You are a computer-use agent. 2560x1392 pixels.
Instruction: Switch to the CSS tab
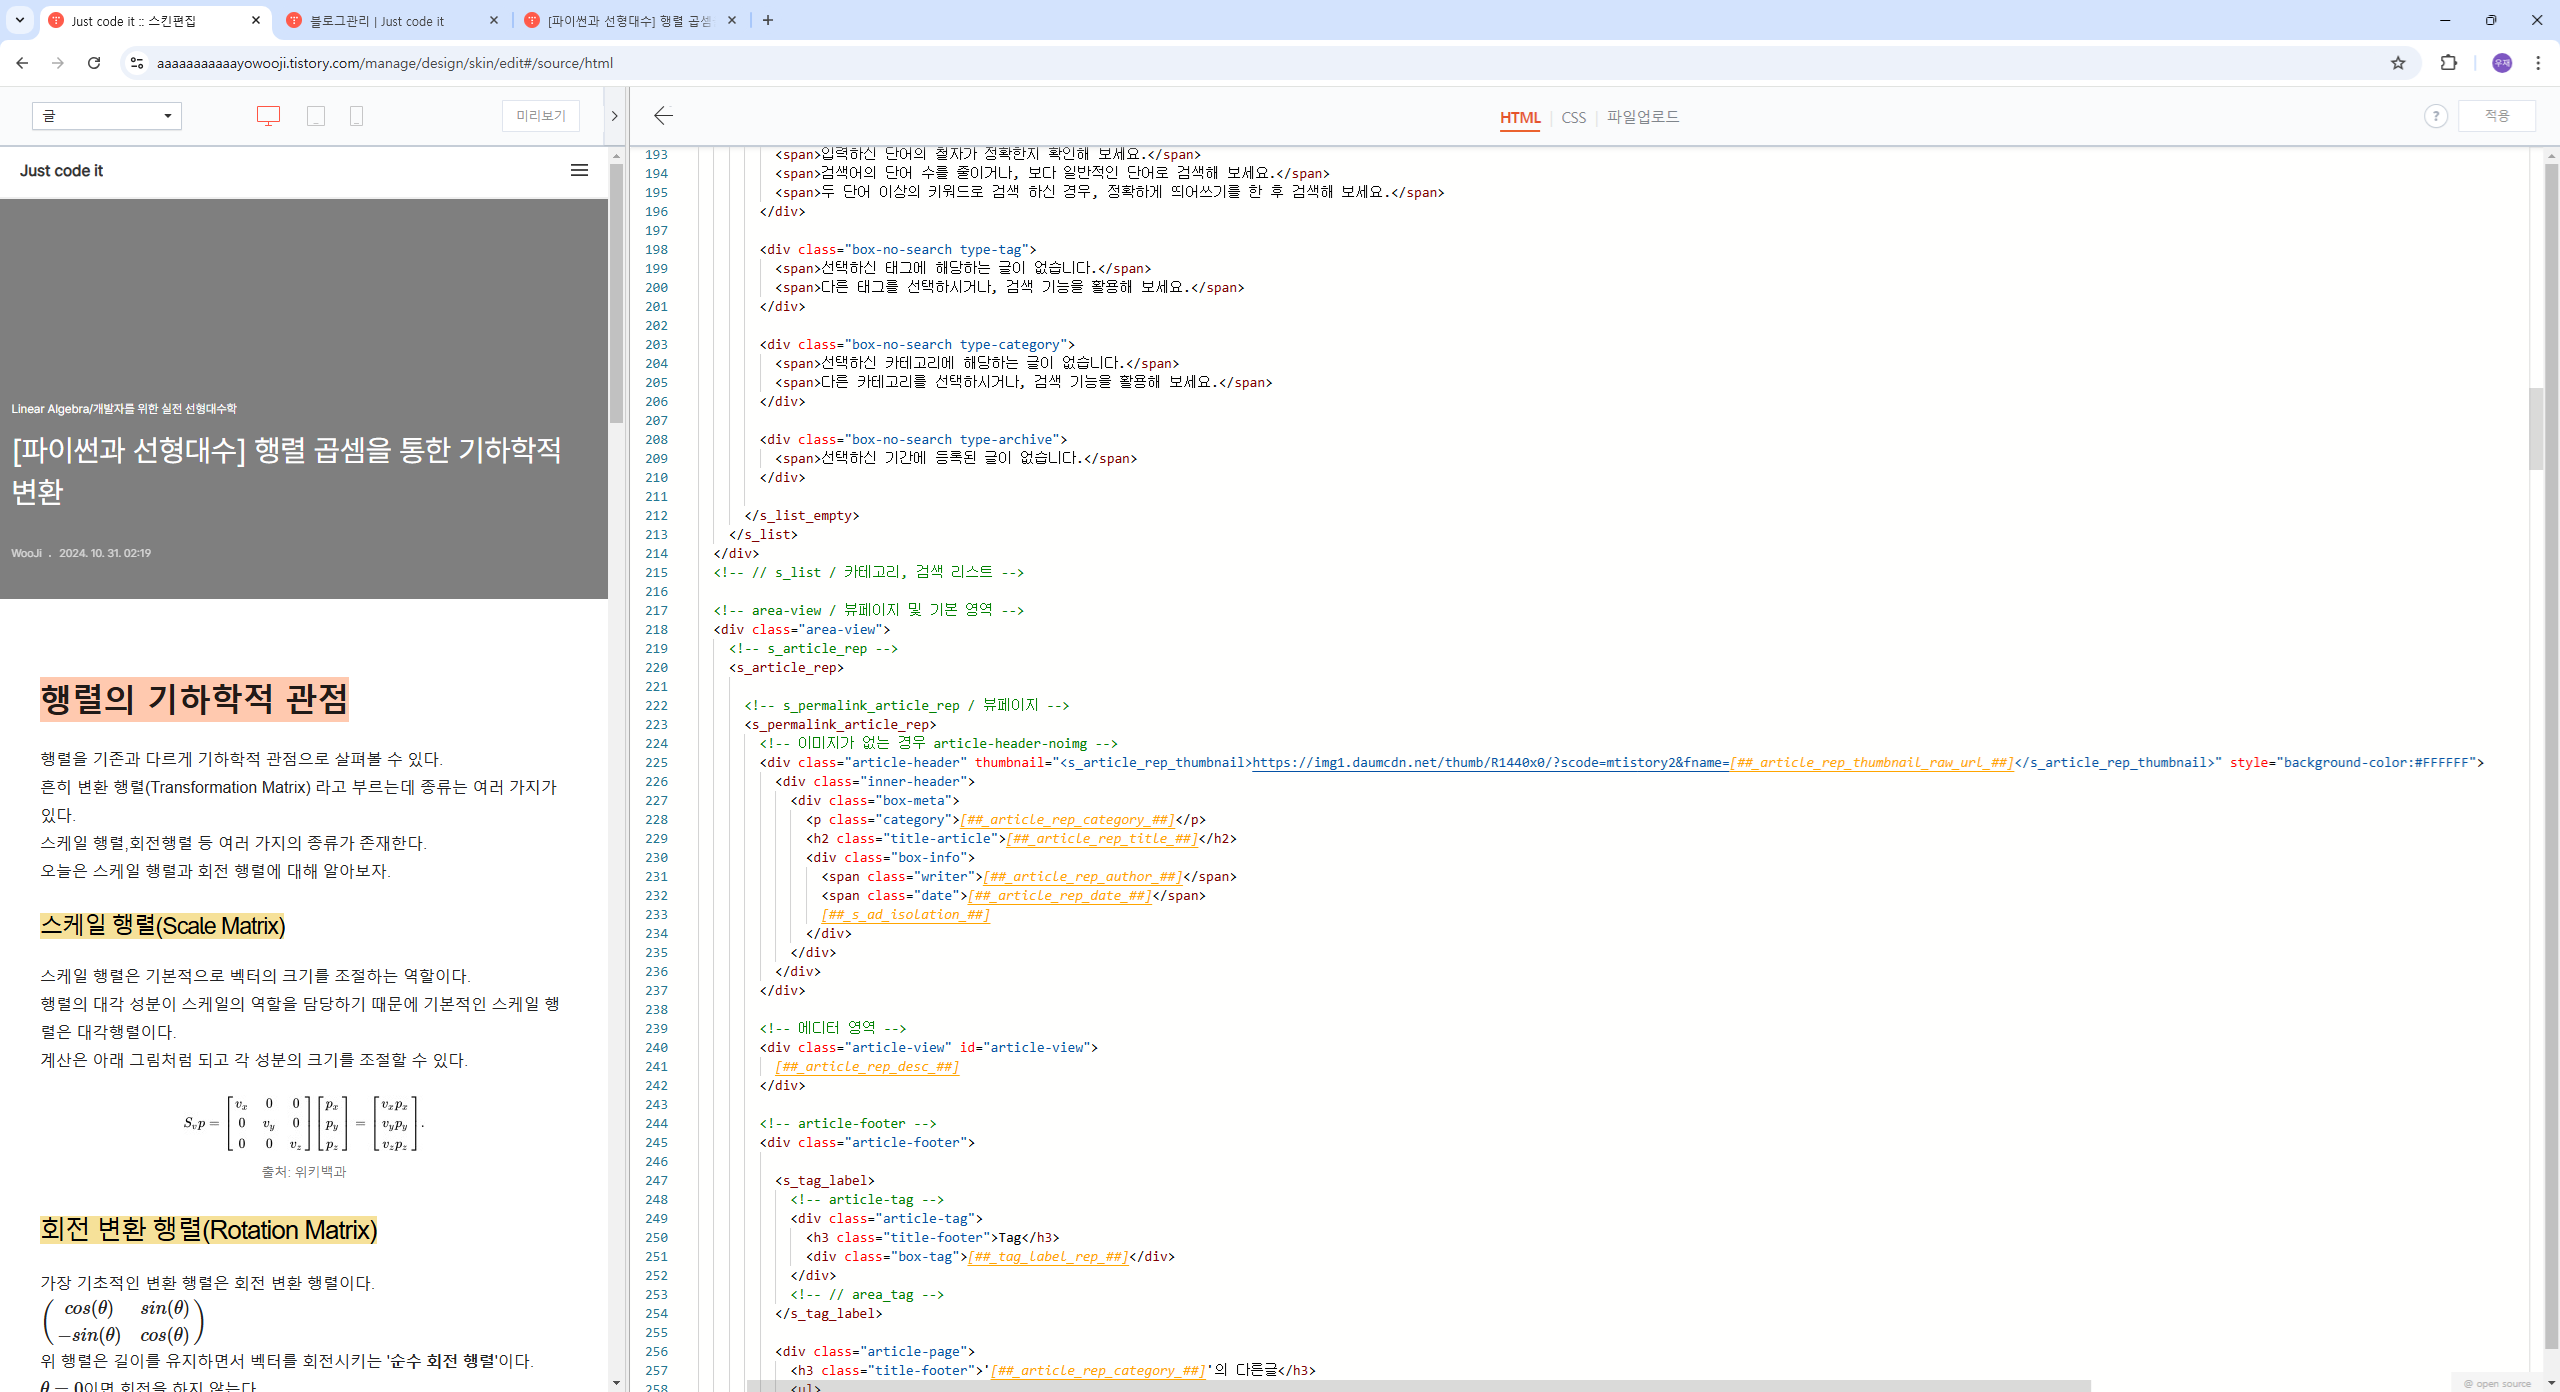1573,117
